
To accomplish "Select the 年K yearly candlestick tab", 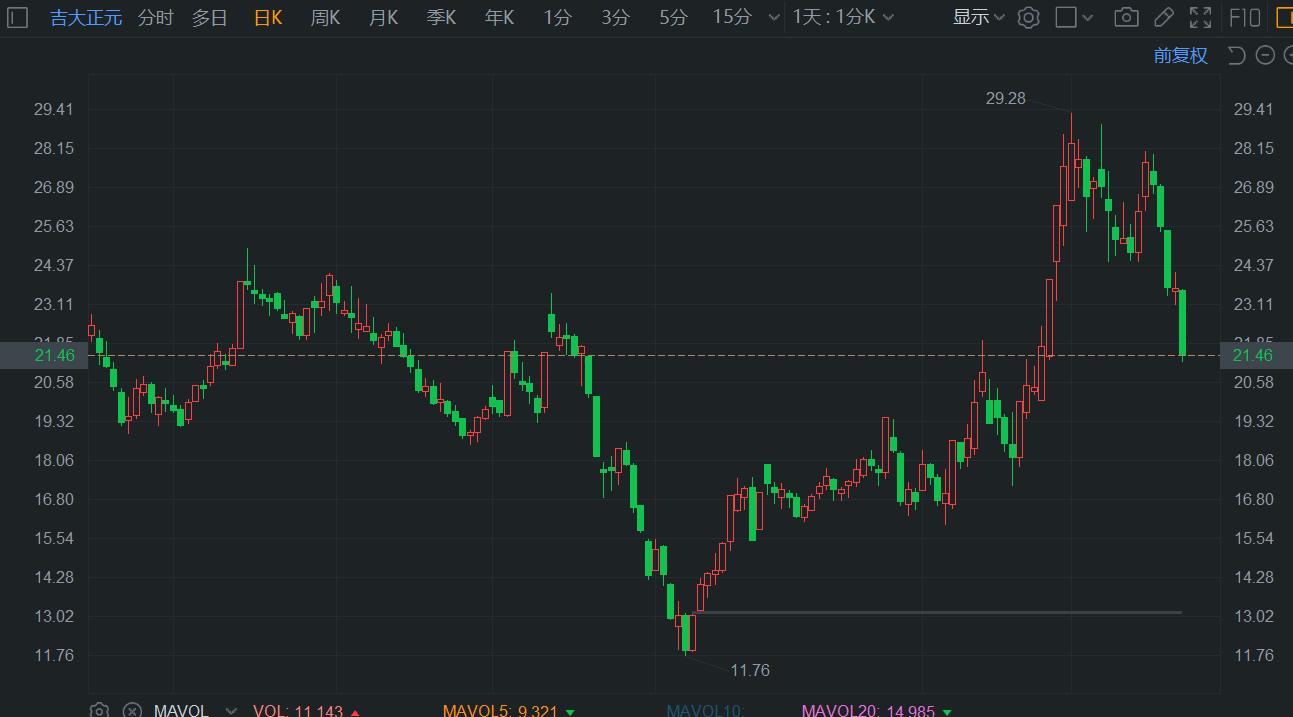I will click(x=500, y=17).
